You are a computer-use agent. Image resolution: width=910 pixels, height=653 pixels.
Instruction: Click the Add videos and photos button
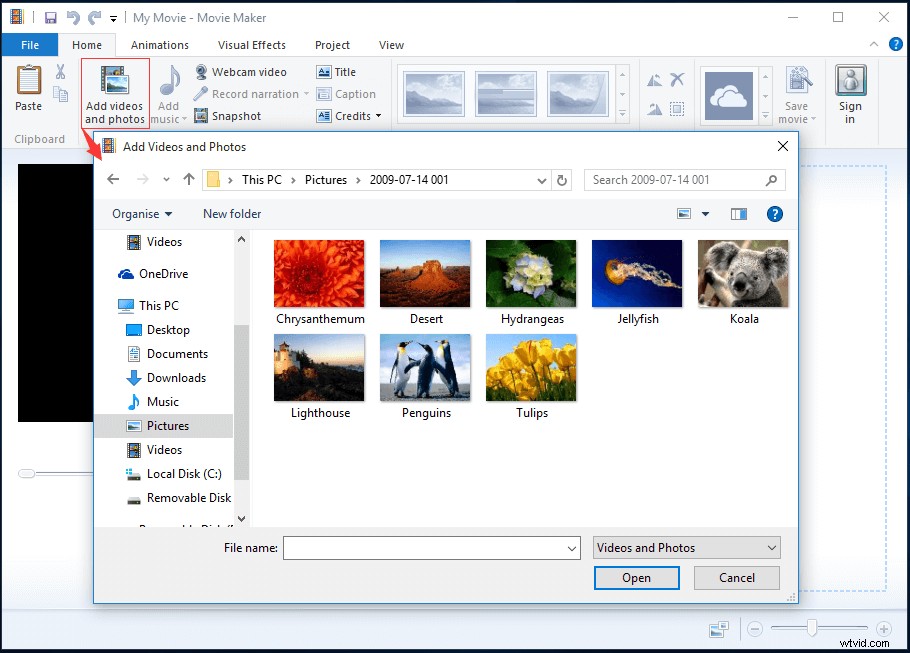click(x=114, y=93)
